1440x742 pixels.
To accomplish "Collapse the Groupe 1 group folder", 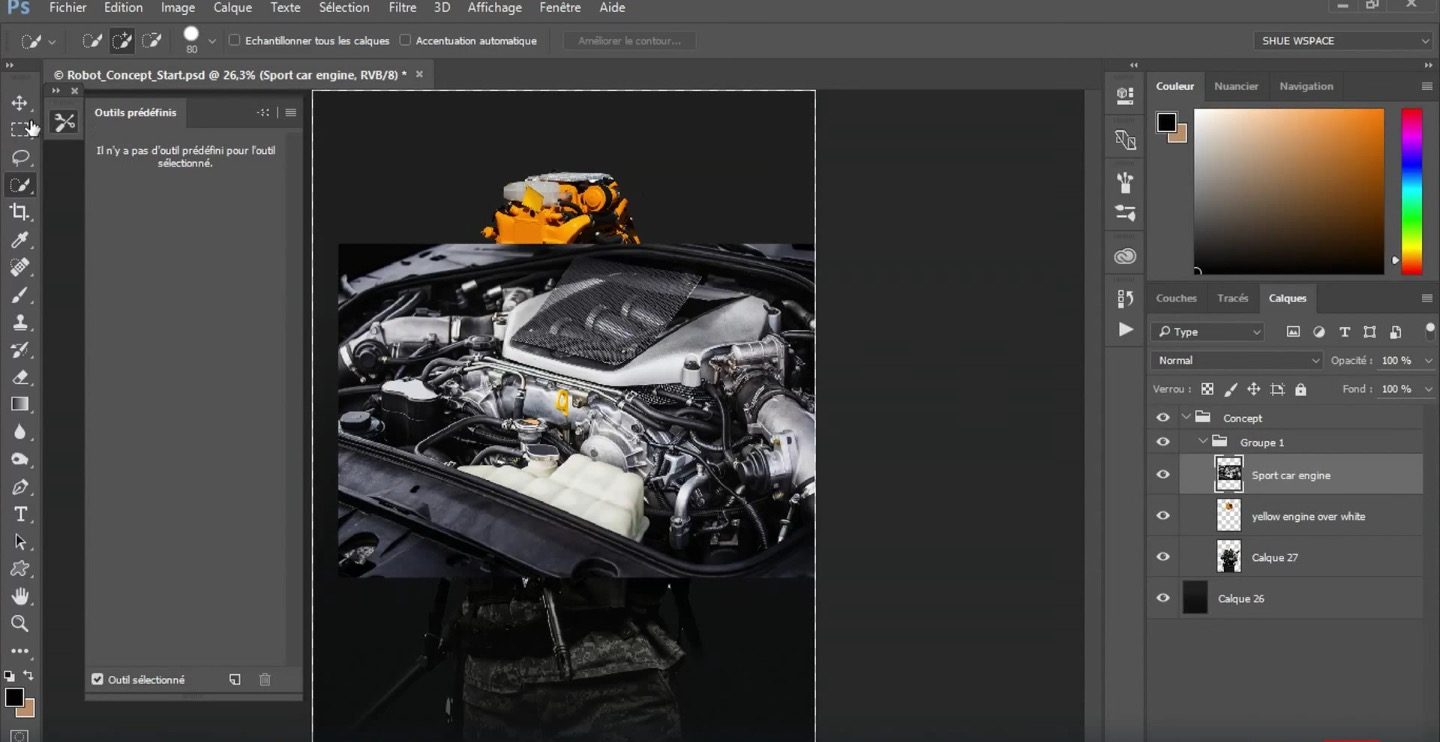I will pos(1203,442).
